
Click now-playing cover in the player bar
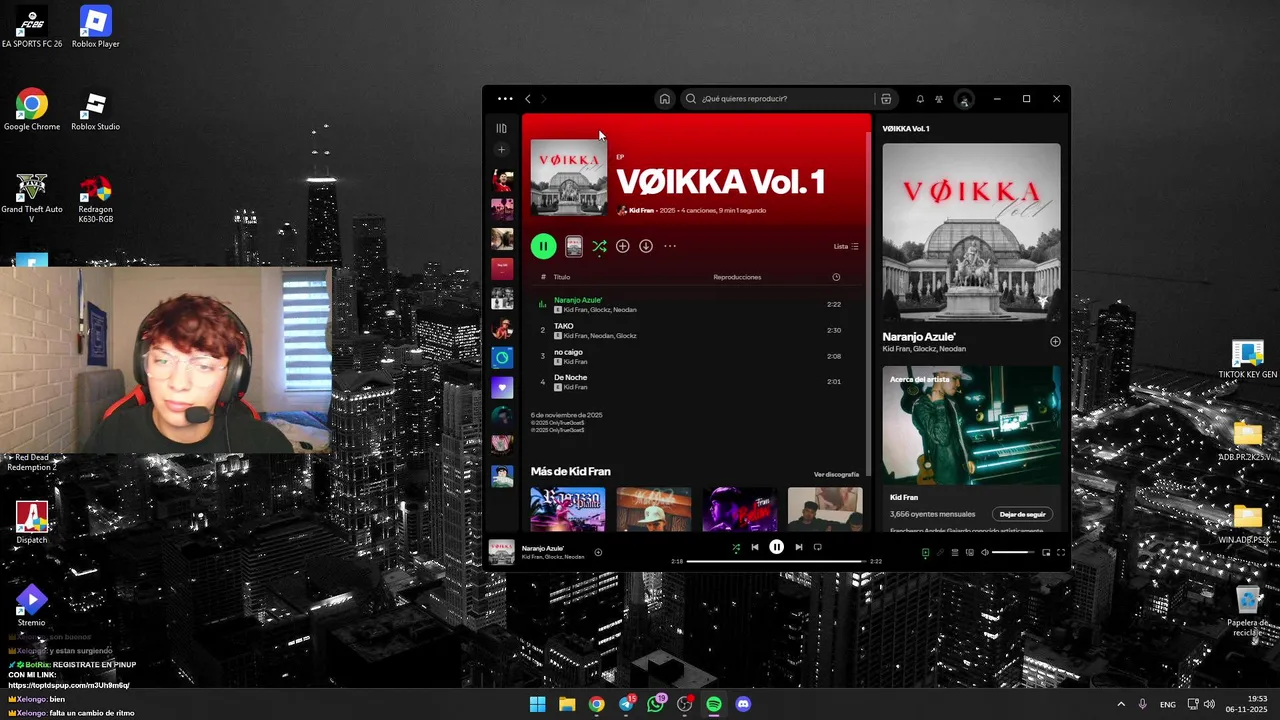click(x=501, y=552)
